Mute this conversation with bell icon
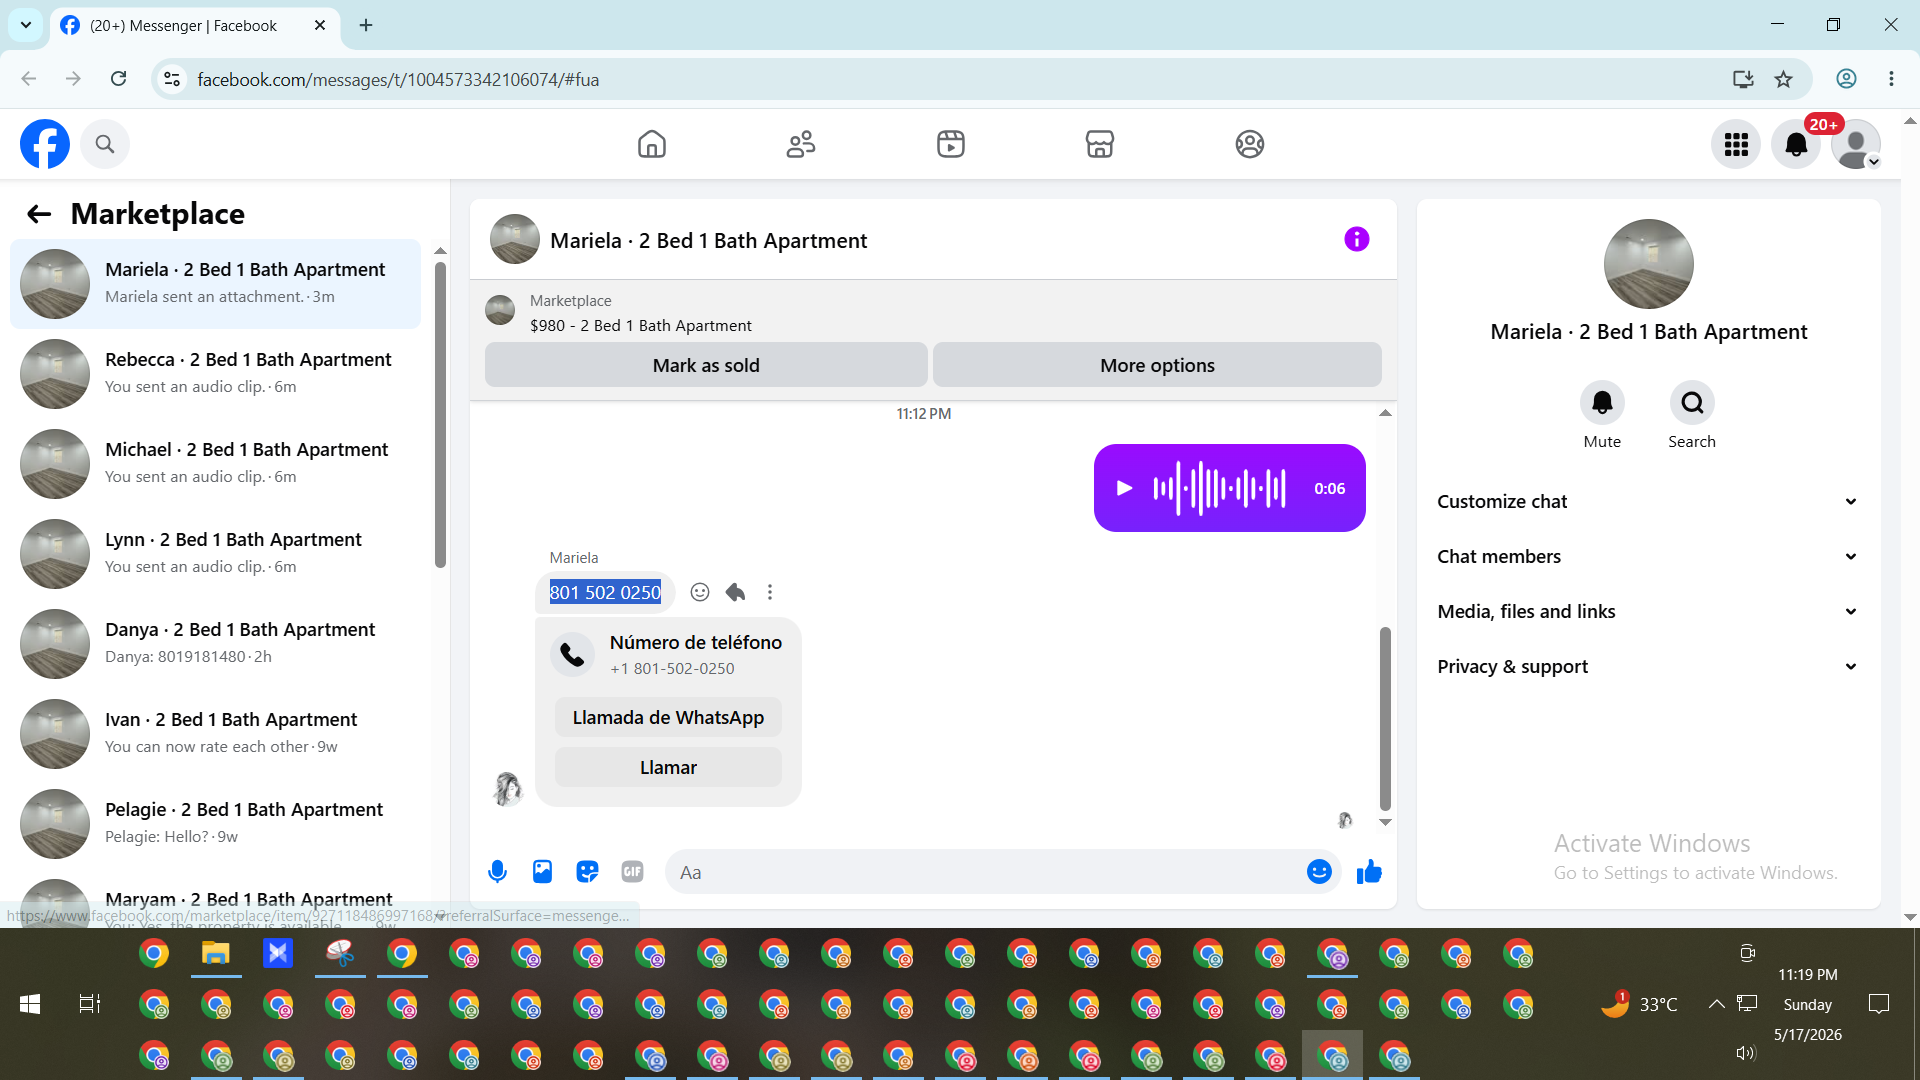Screen dimensions: 1920x1080 [x=1602, y=403]
